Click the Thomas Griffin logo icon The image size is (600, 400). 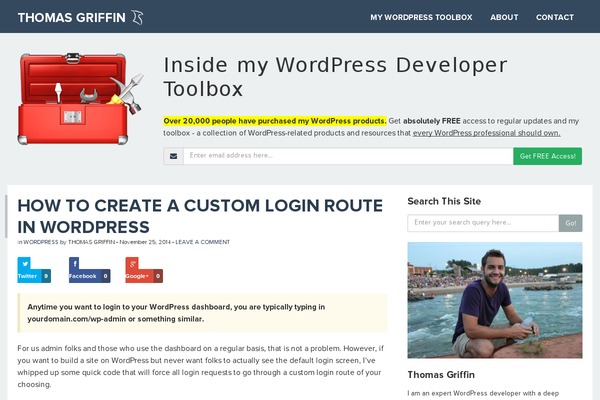(137, 17)
